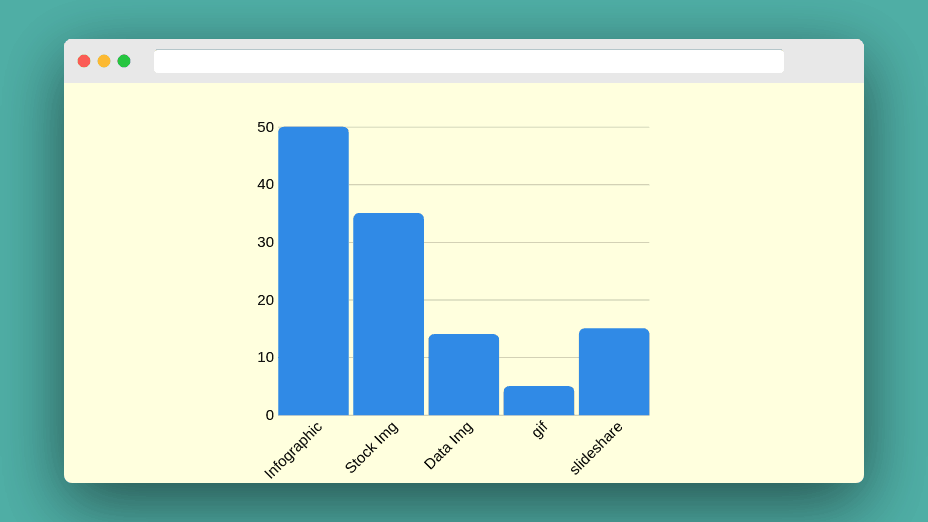
Task: Click the slideshare axis label
Action: (x=596, y=448)
